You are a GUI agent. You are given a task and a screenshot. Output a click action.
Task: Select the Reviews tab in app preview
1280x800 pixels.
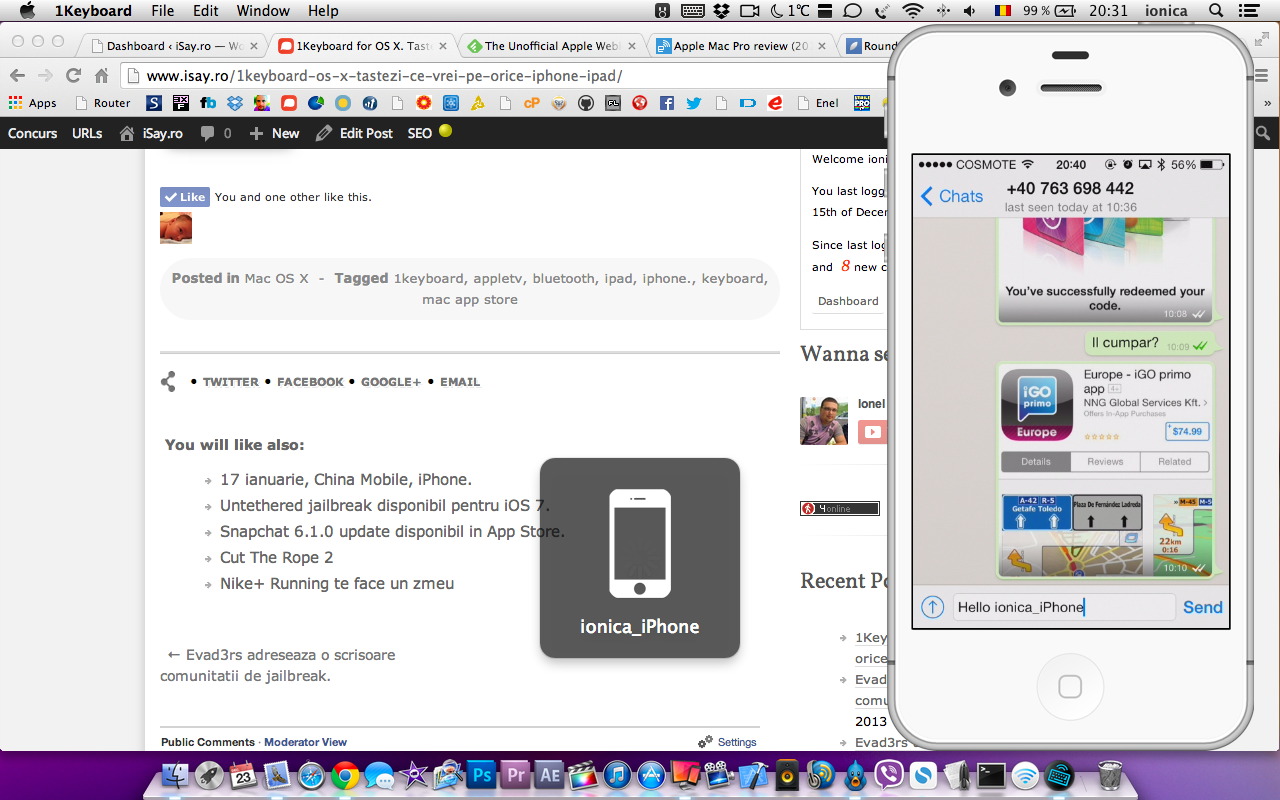(x=1105, y=462)
